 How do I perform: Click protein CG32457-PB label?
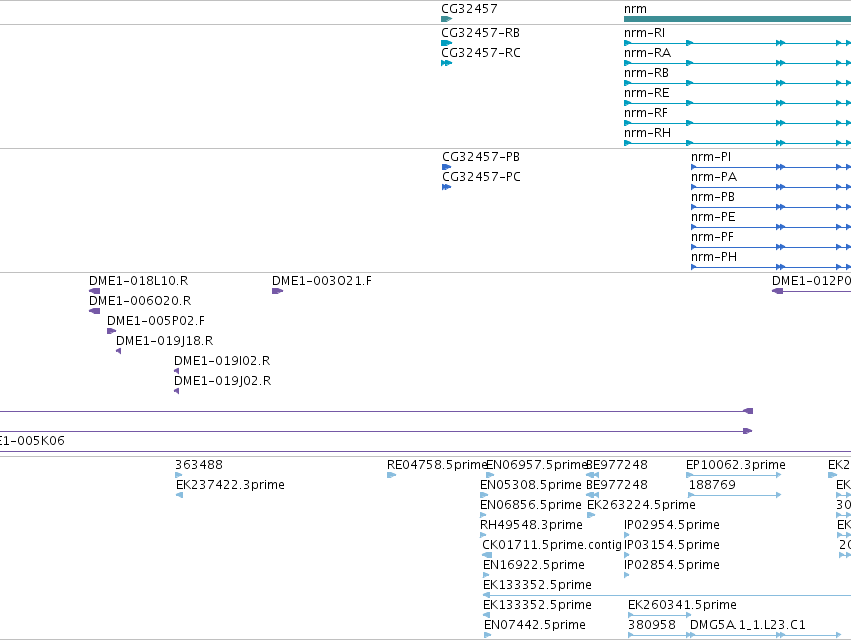(x=481, y=157)
